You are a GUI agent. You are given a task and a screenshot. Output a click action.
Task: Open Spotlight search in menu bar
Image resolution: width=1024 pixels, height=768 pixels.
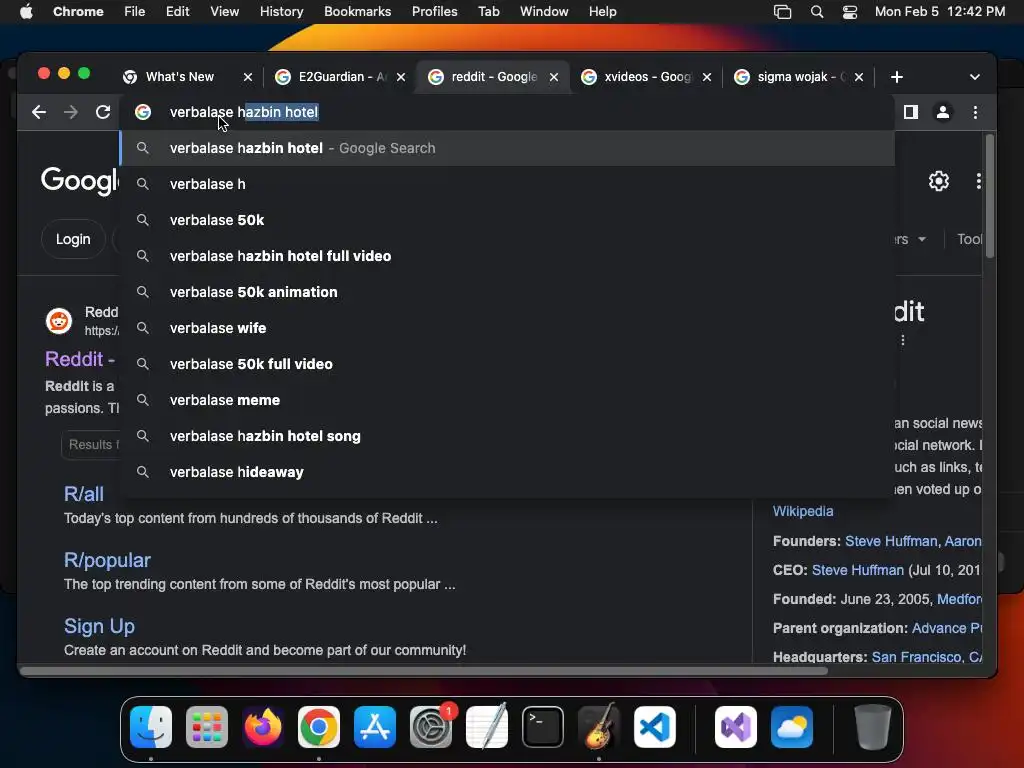pos(816,12)
